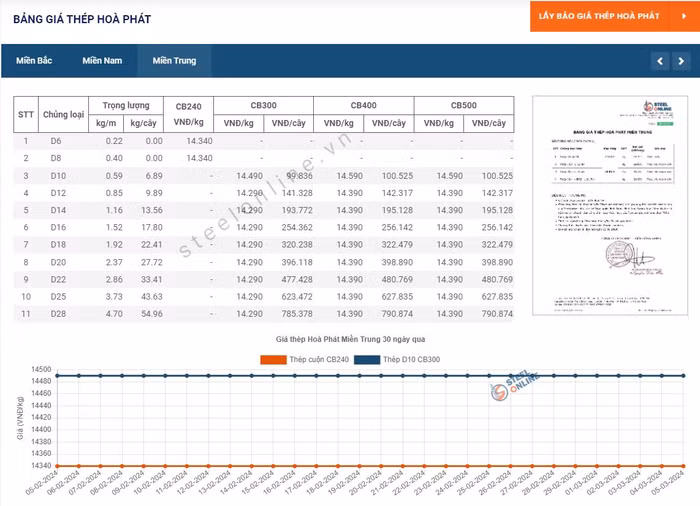Switch to the Miền Bắc tab
The width and height of the screenshot is (700, 506).
pos(34,61)
